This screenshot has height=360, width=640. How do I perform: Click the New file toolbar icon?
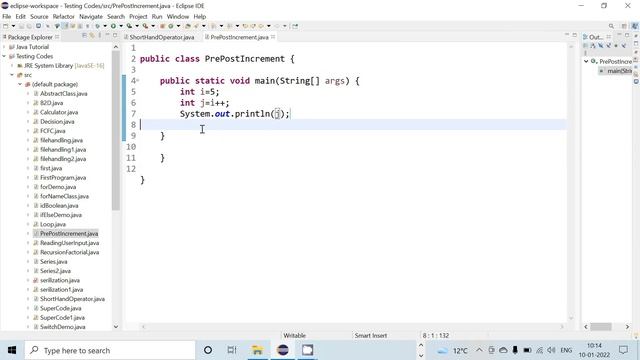pyautogui.click(x=5, y=26)
